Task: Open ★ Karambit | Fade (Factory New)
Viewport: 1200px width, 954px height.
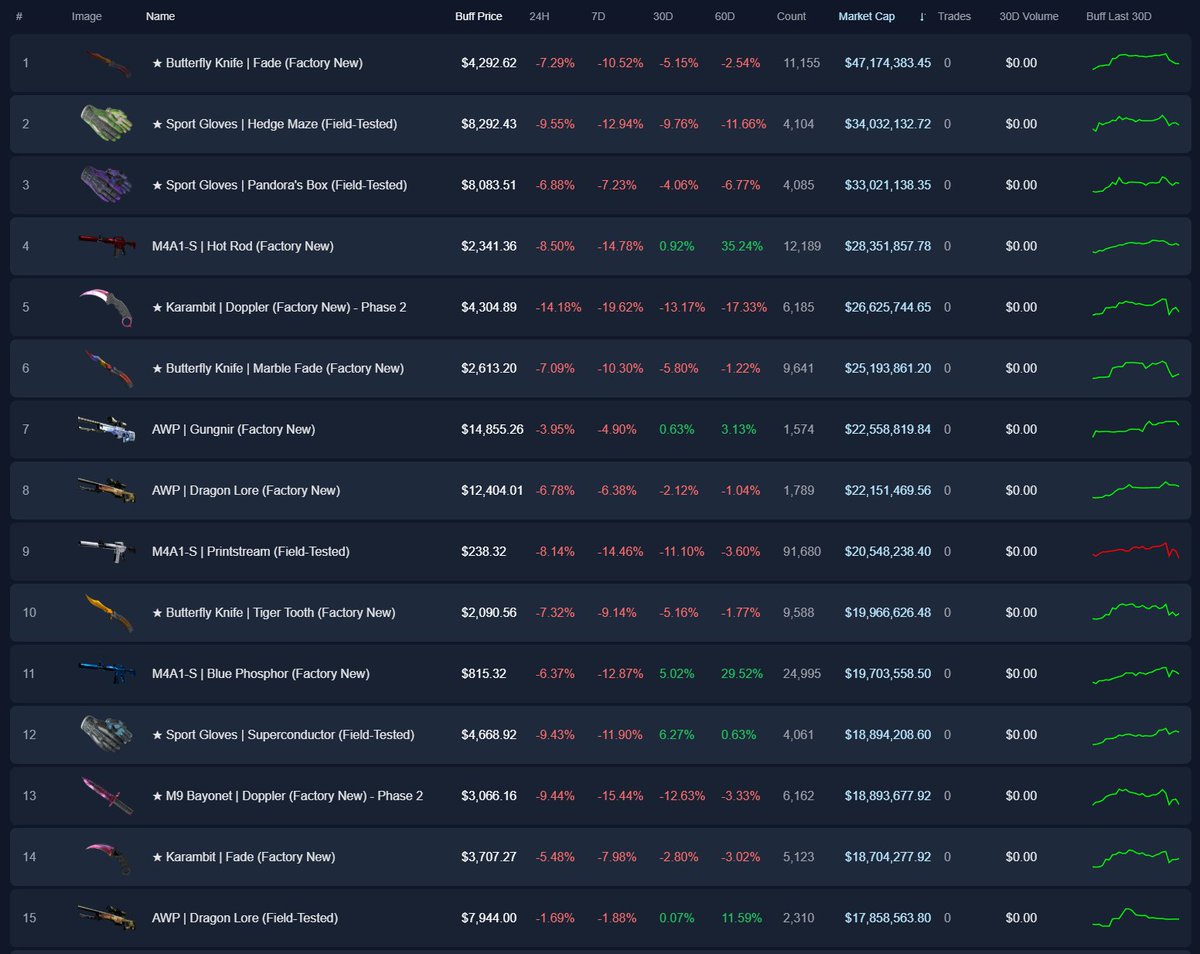Action: [x=244, y=857]
